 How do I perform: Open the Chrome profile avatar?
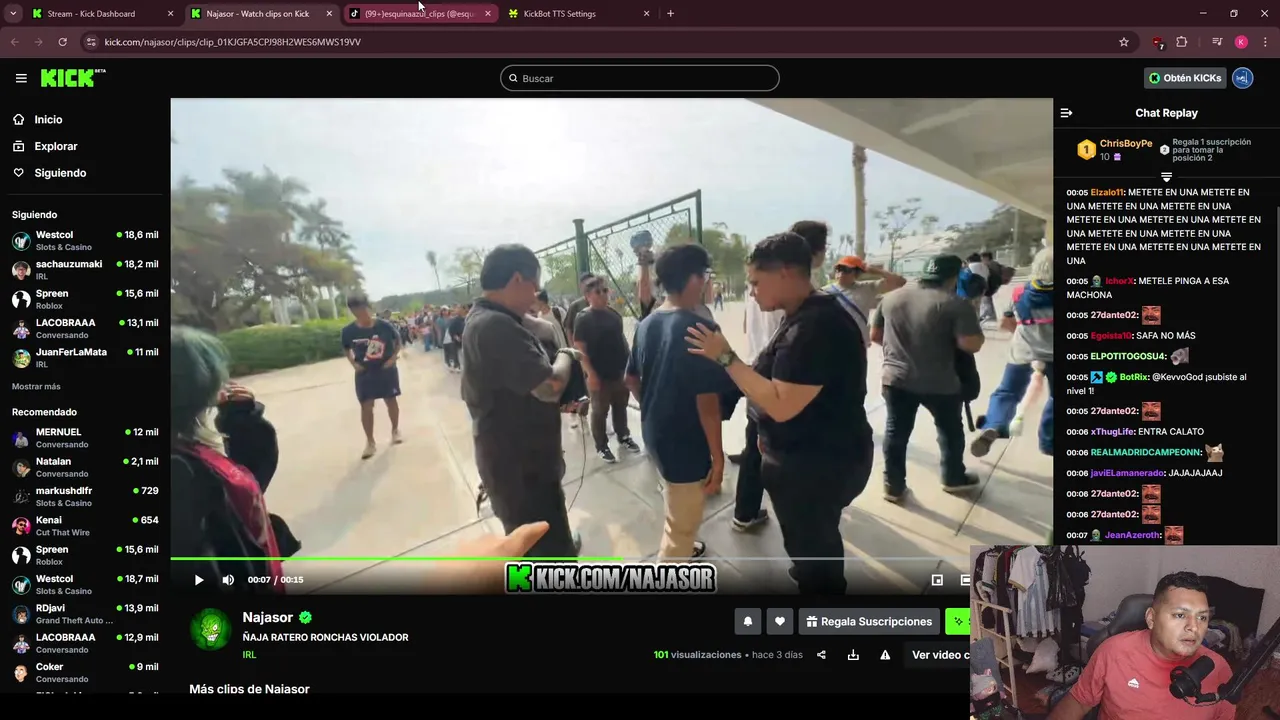1241,42
